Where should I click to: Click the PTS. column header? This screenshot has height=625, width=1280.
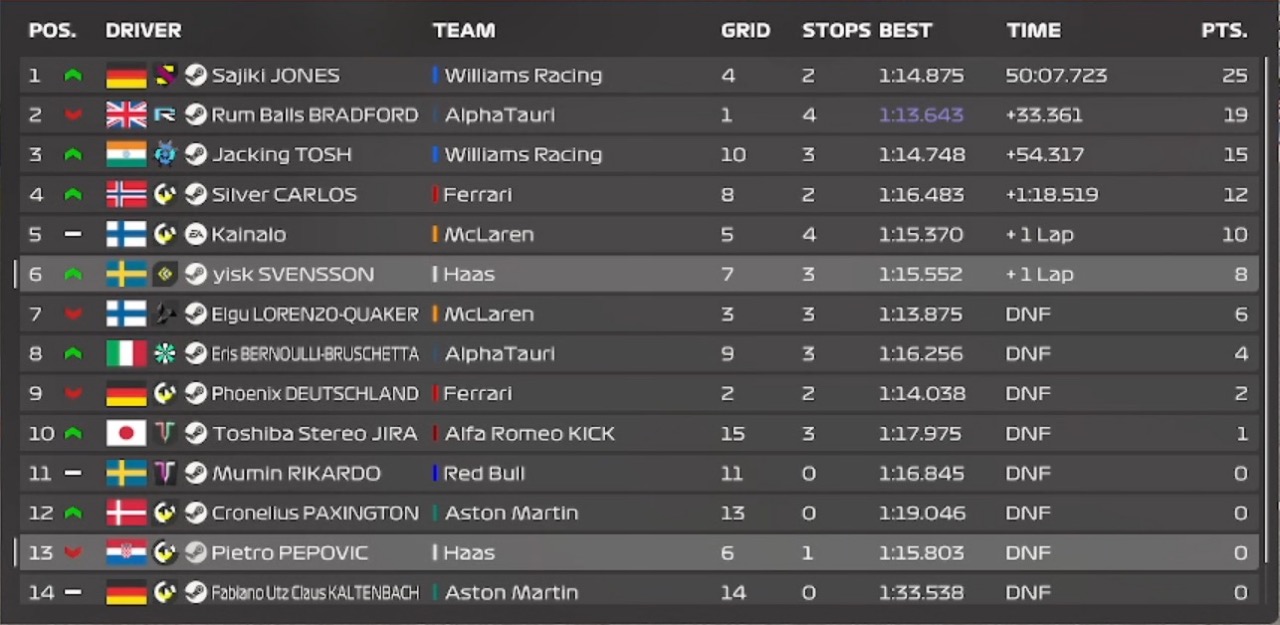coord(1224,30)
